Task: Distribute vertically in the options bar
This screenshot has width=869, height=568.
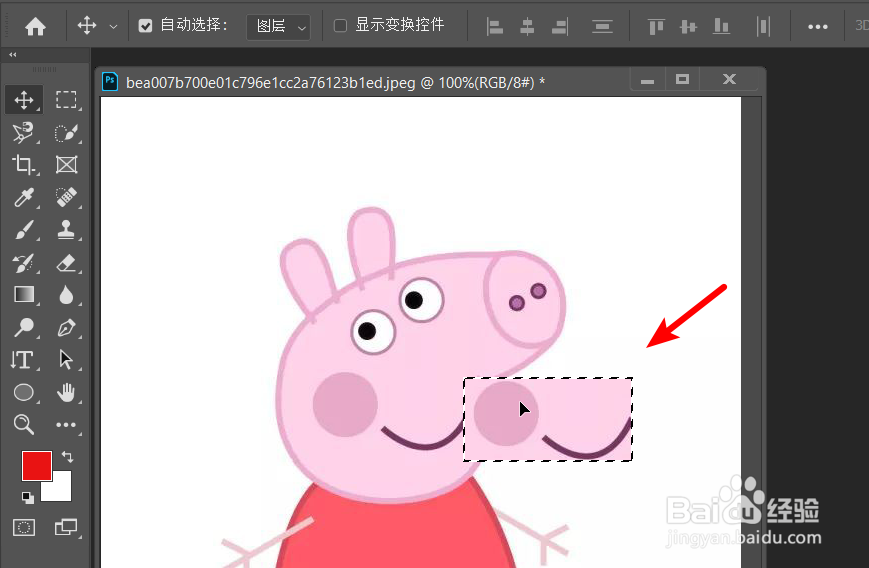Action: click(x=602, y=26)
